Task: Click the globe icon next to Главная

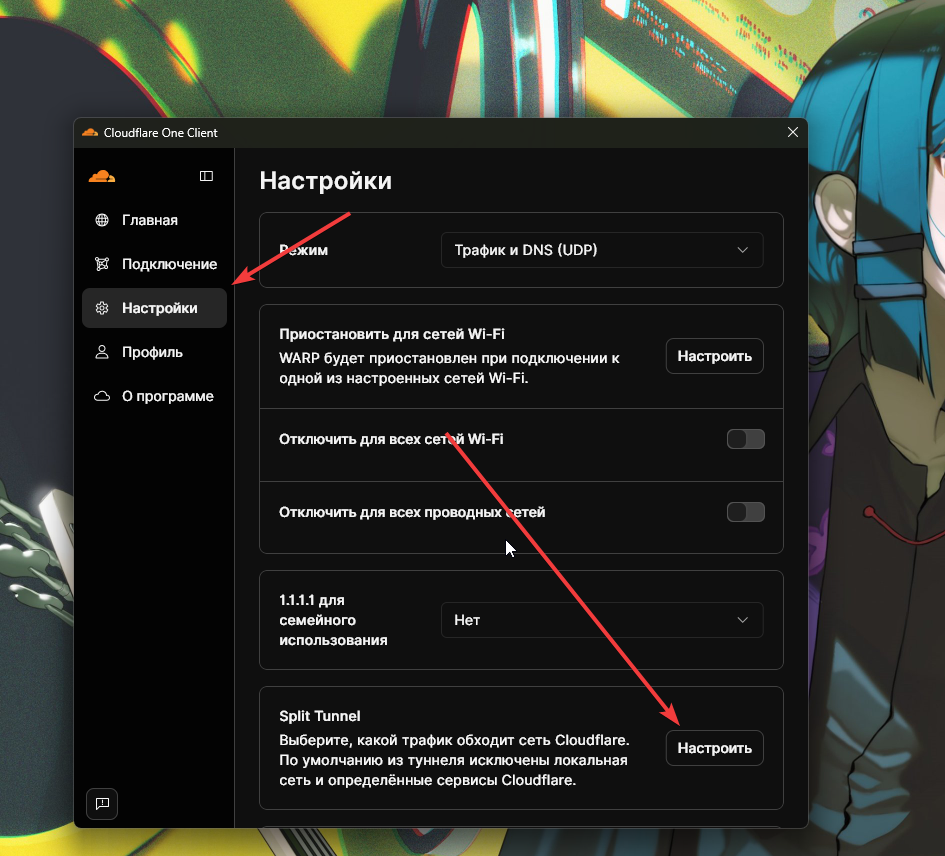Action: pos(102,220)
